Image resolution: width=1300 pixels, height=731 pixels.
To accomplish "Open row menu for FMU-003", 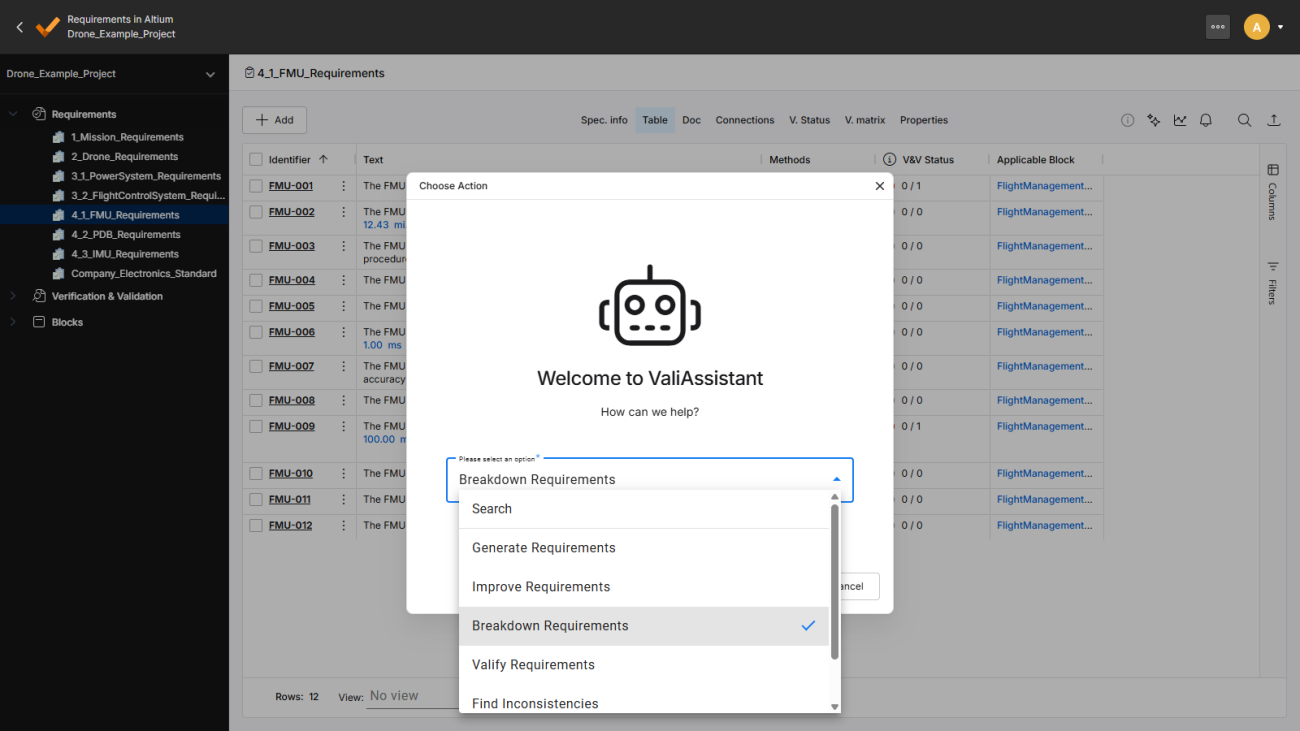I will pyautogui.click(x=344, y=246).
